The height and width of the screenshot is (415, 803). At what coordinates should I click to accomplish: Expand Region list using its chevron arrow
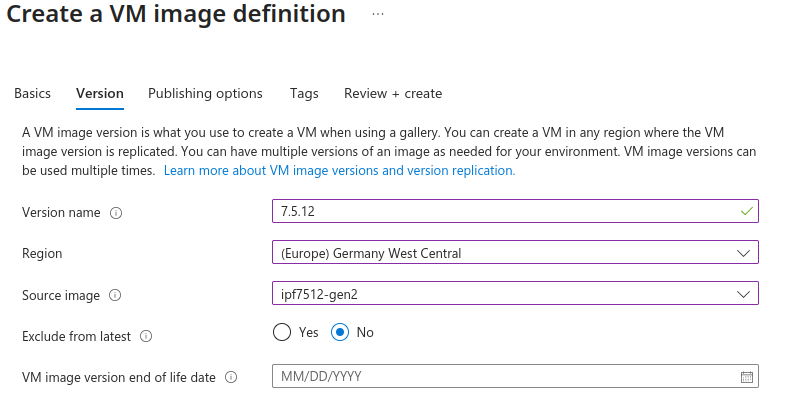(743, 253)
